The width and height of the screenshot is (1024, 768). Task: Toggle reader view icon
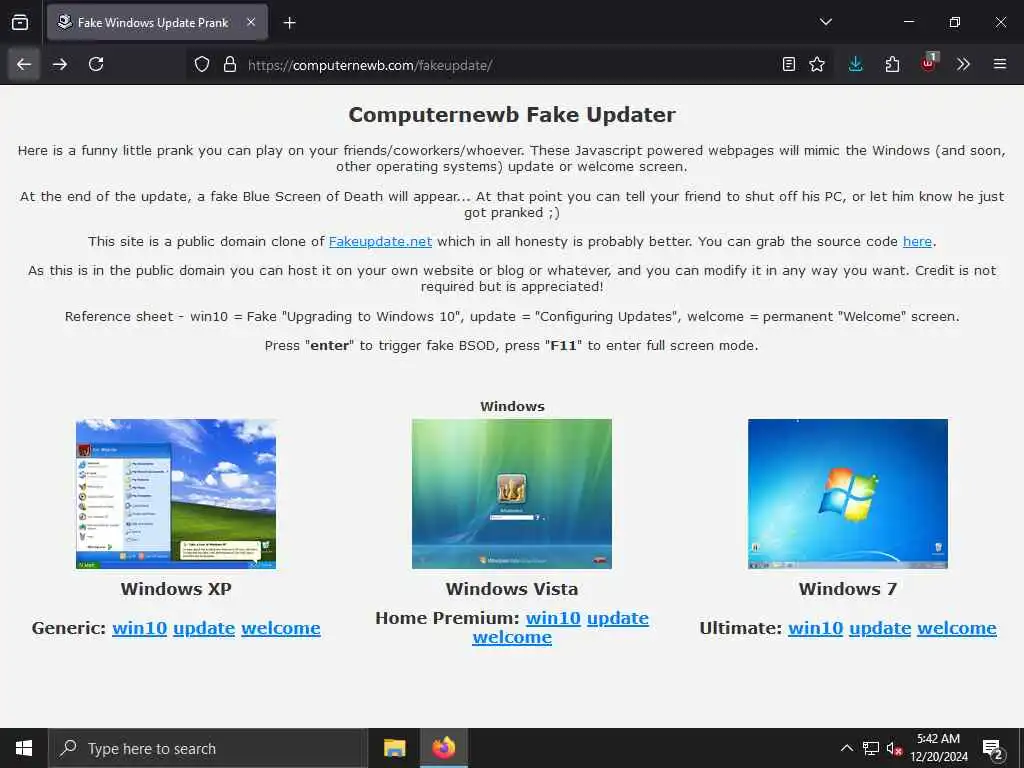(x=788, y=64)
